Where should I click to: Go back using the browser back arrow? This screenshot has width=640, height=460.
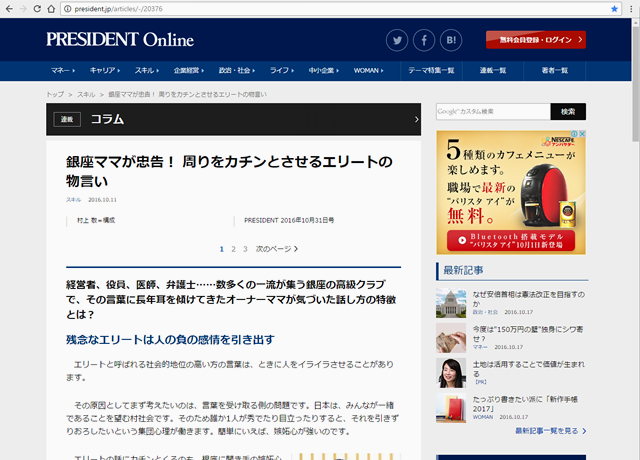(x=11, y=8)
